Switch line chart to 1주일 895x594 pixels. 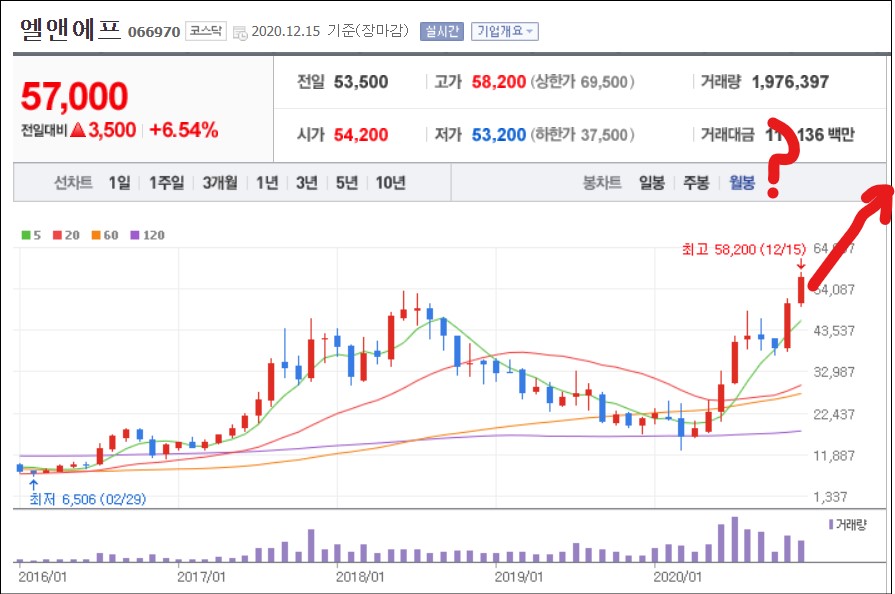pyautogui.click(x=167, y=183)
